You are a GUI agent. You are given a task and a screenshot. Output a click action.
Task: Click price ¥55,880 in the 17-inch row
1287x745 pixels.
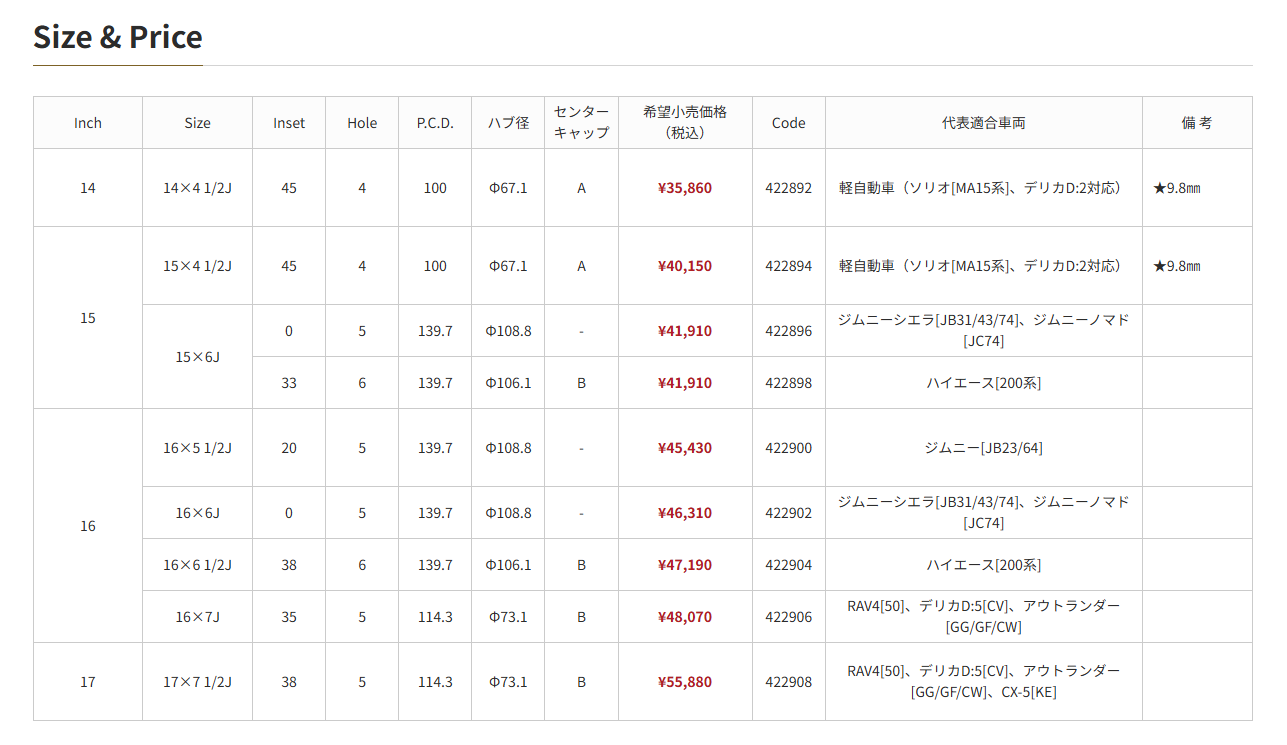click(x=685, y=682)
